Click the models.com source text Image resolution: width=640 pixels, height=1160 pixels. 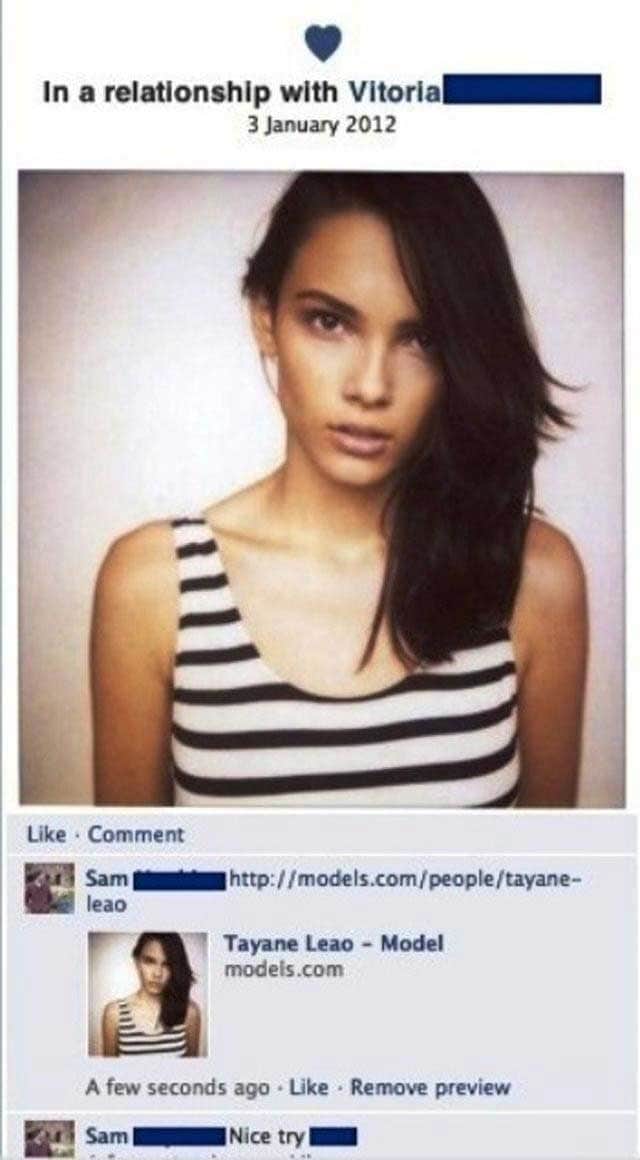point(283,969)
